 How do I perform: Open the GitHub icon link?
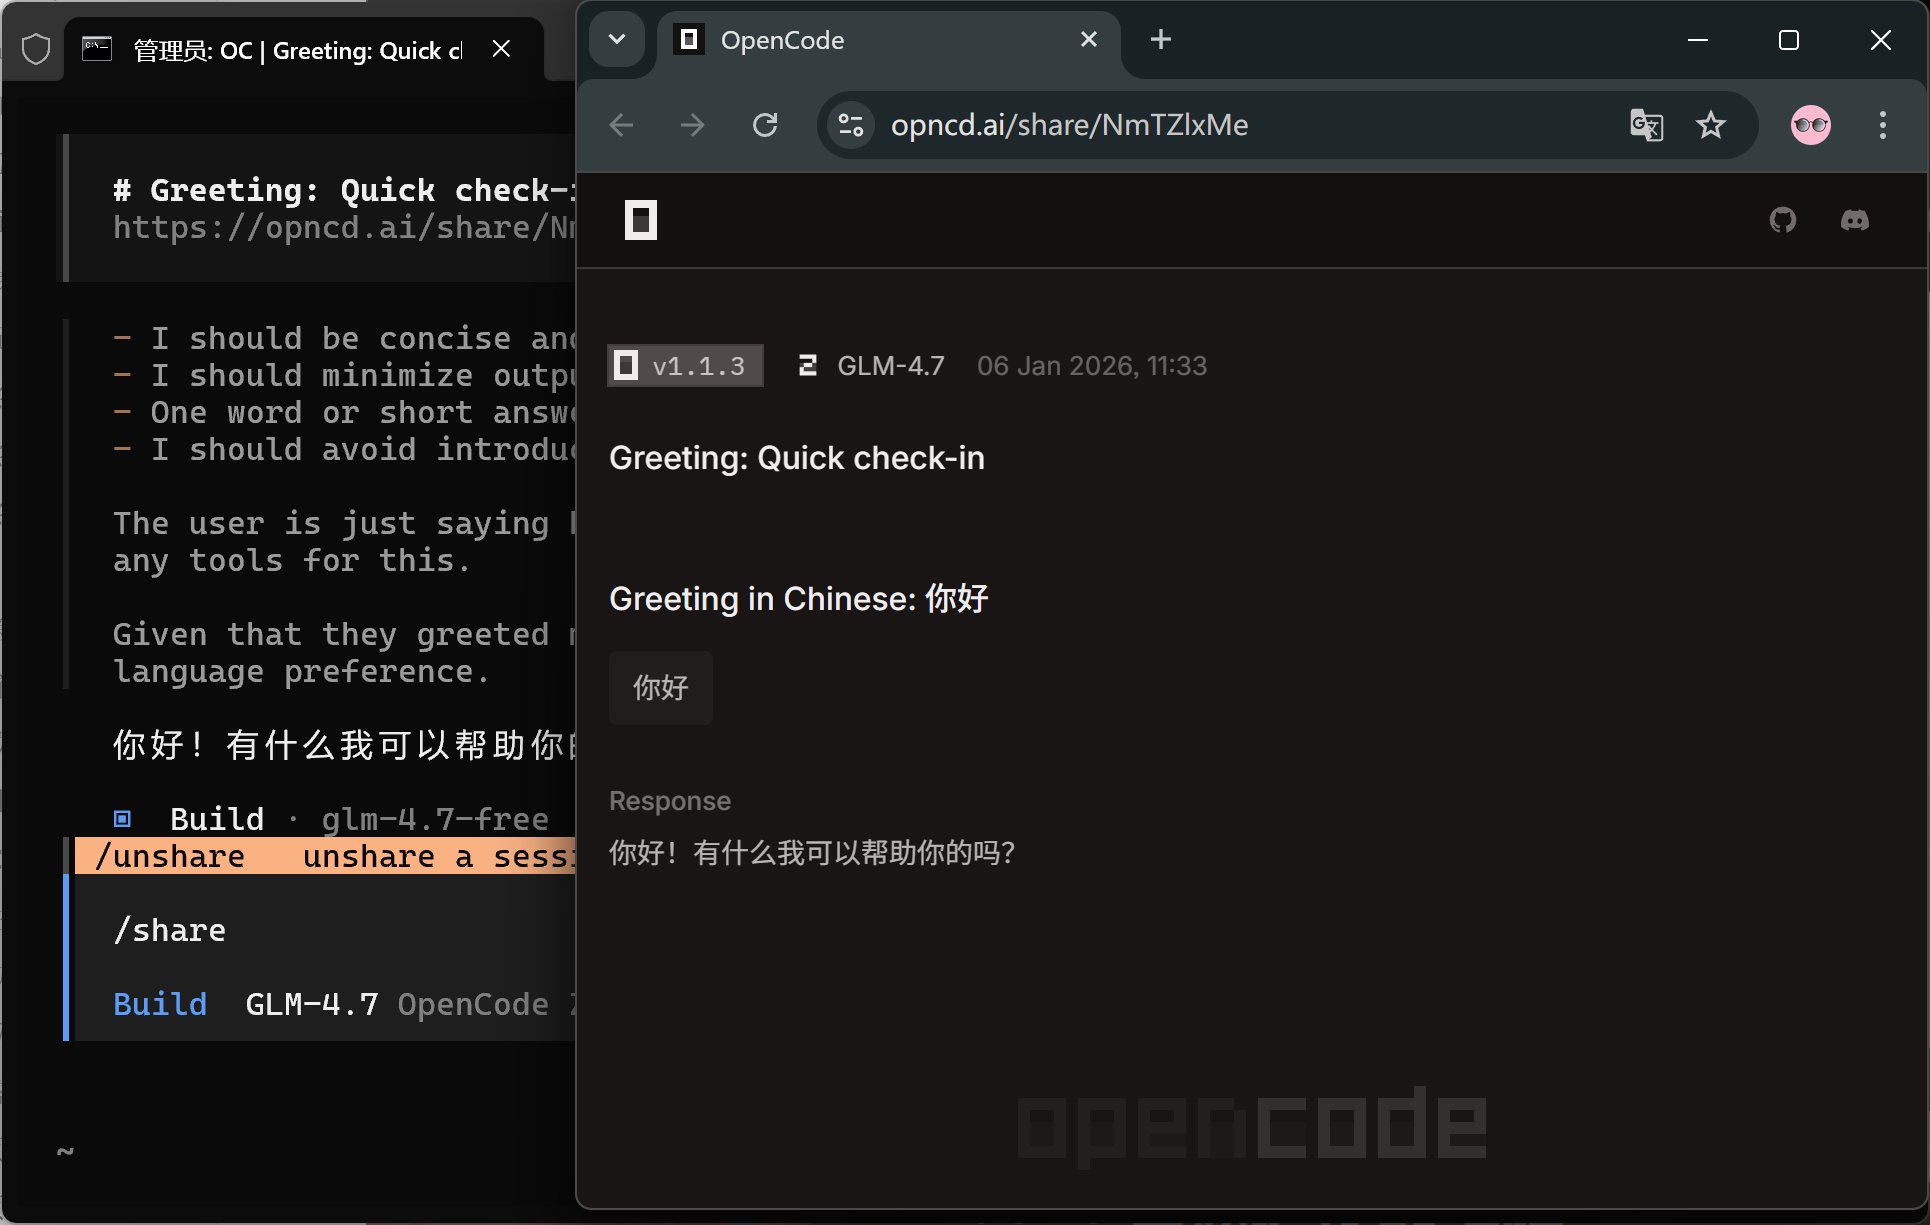(x=1782, y=220)
